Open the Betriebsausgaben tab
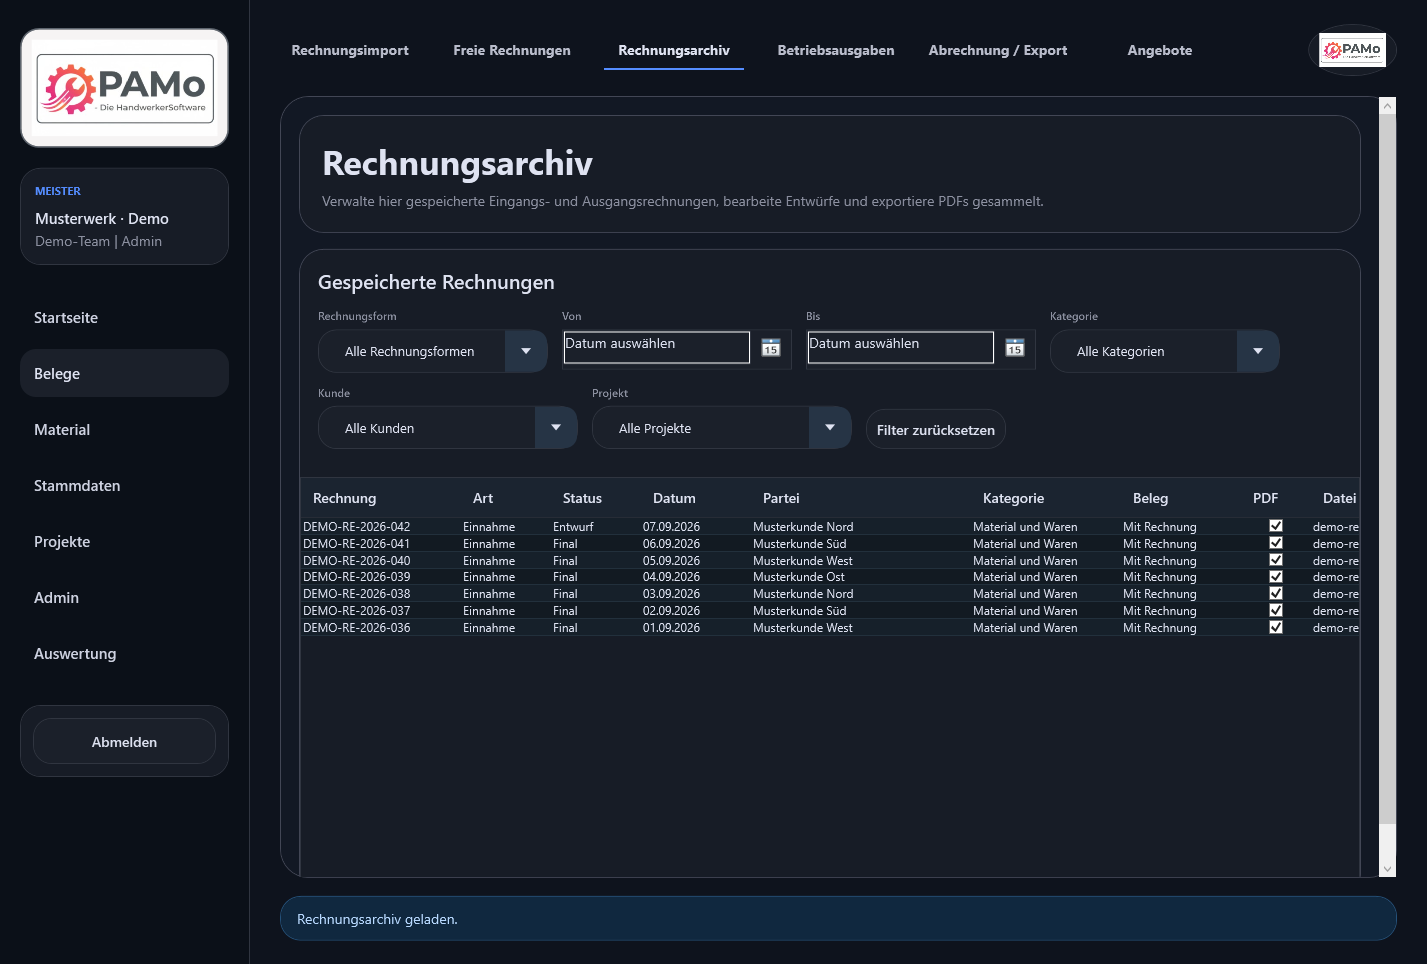 coord(836,50)
